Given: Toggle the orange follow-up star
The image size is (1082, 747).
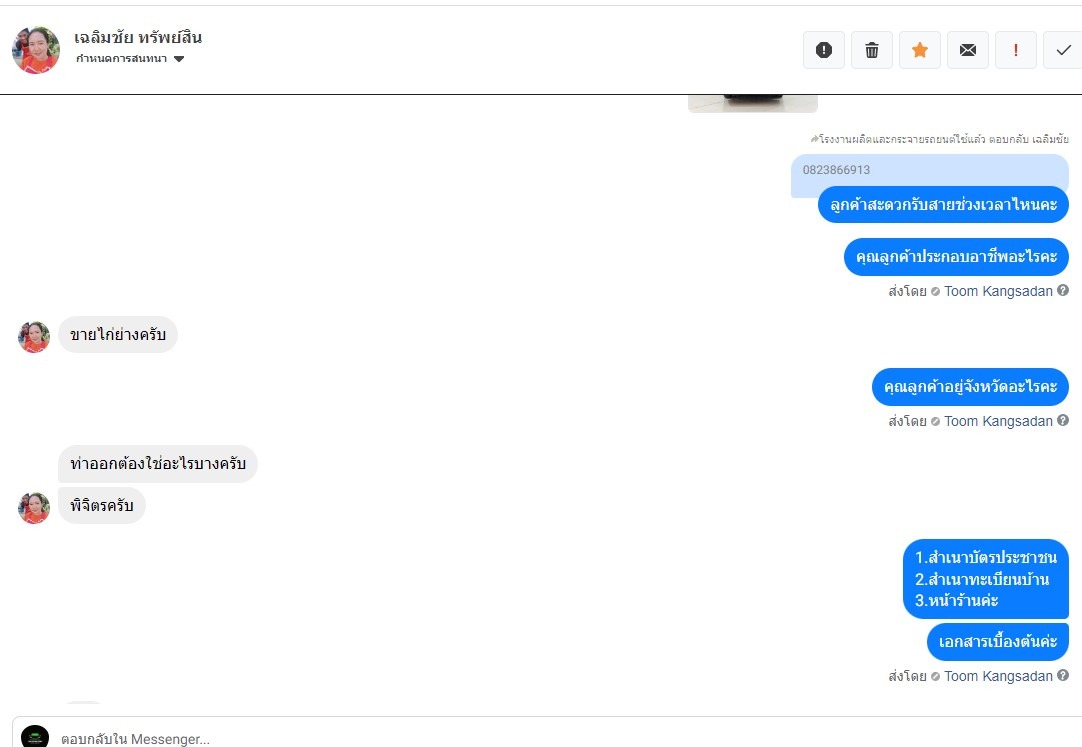Looking at the screenshot, I should click(919, 50).
